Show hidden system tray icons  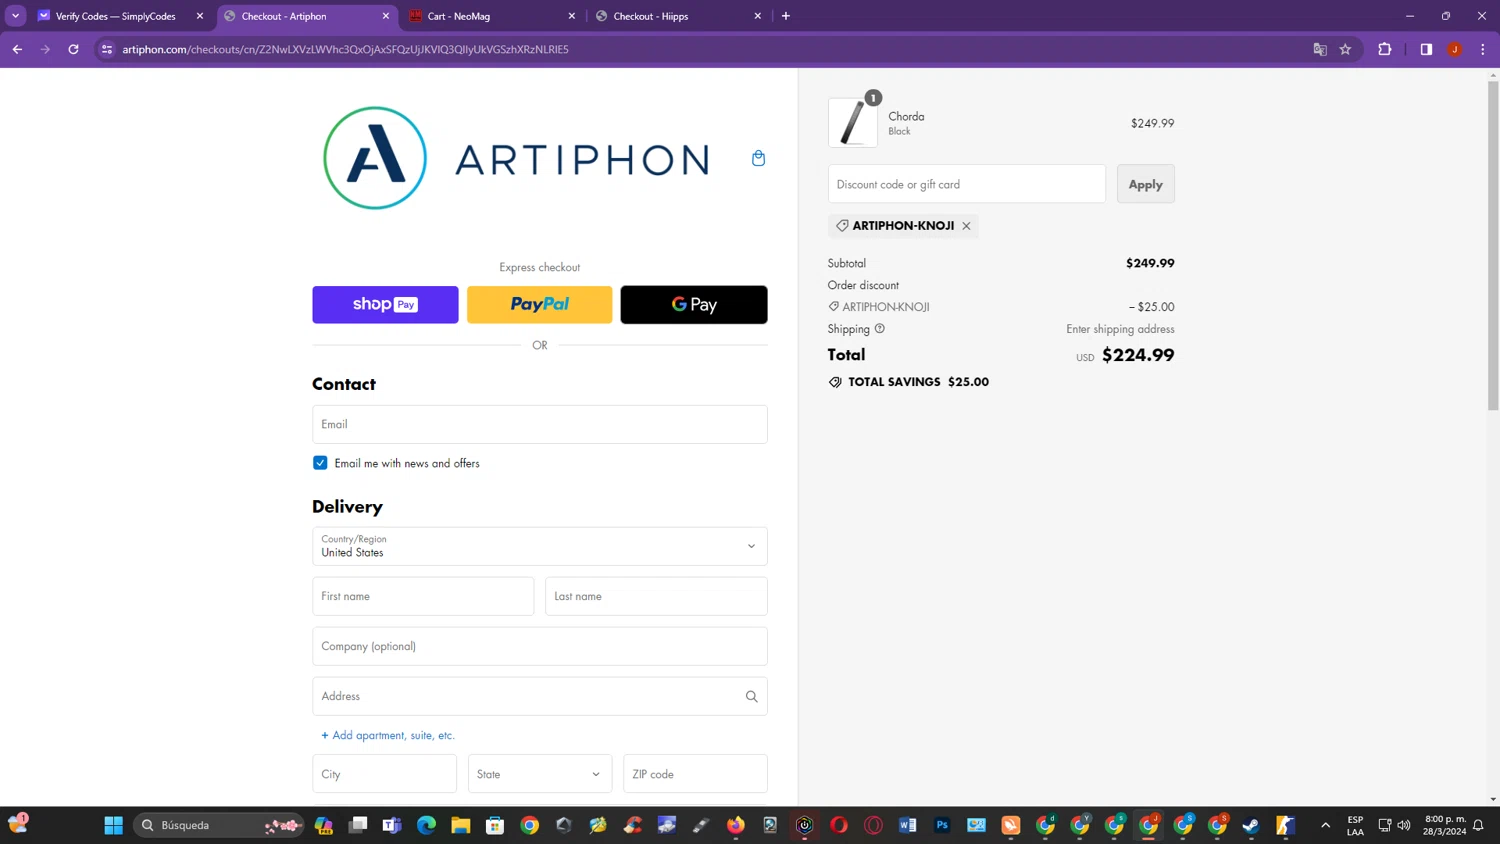click(x=1326, y=825)
